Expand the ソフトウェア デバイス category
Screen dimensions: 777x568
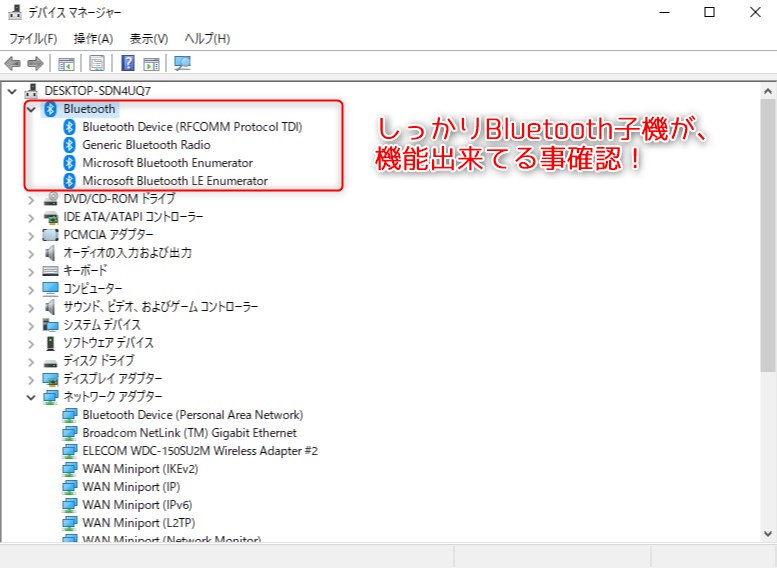click(31, 343)
